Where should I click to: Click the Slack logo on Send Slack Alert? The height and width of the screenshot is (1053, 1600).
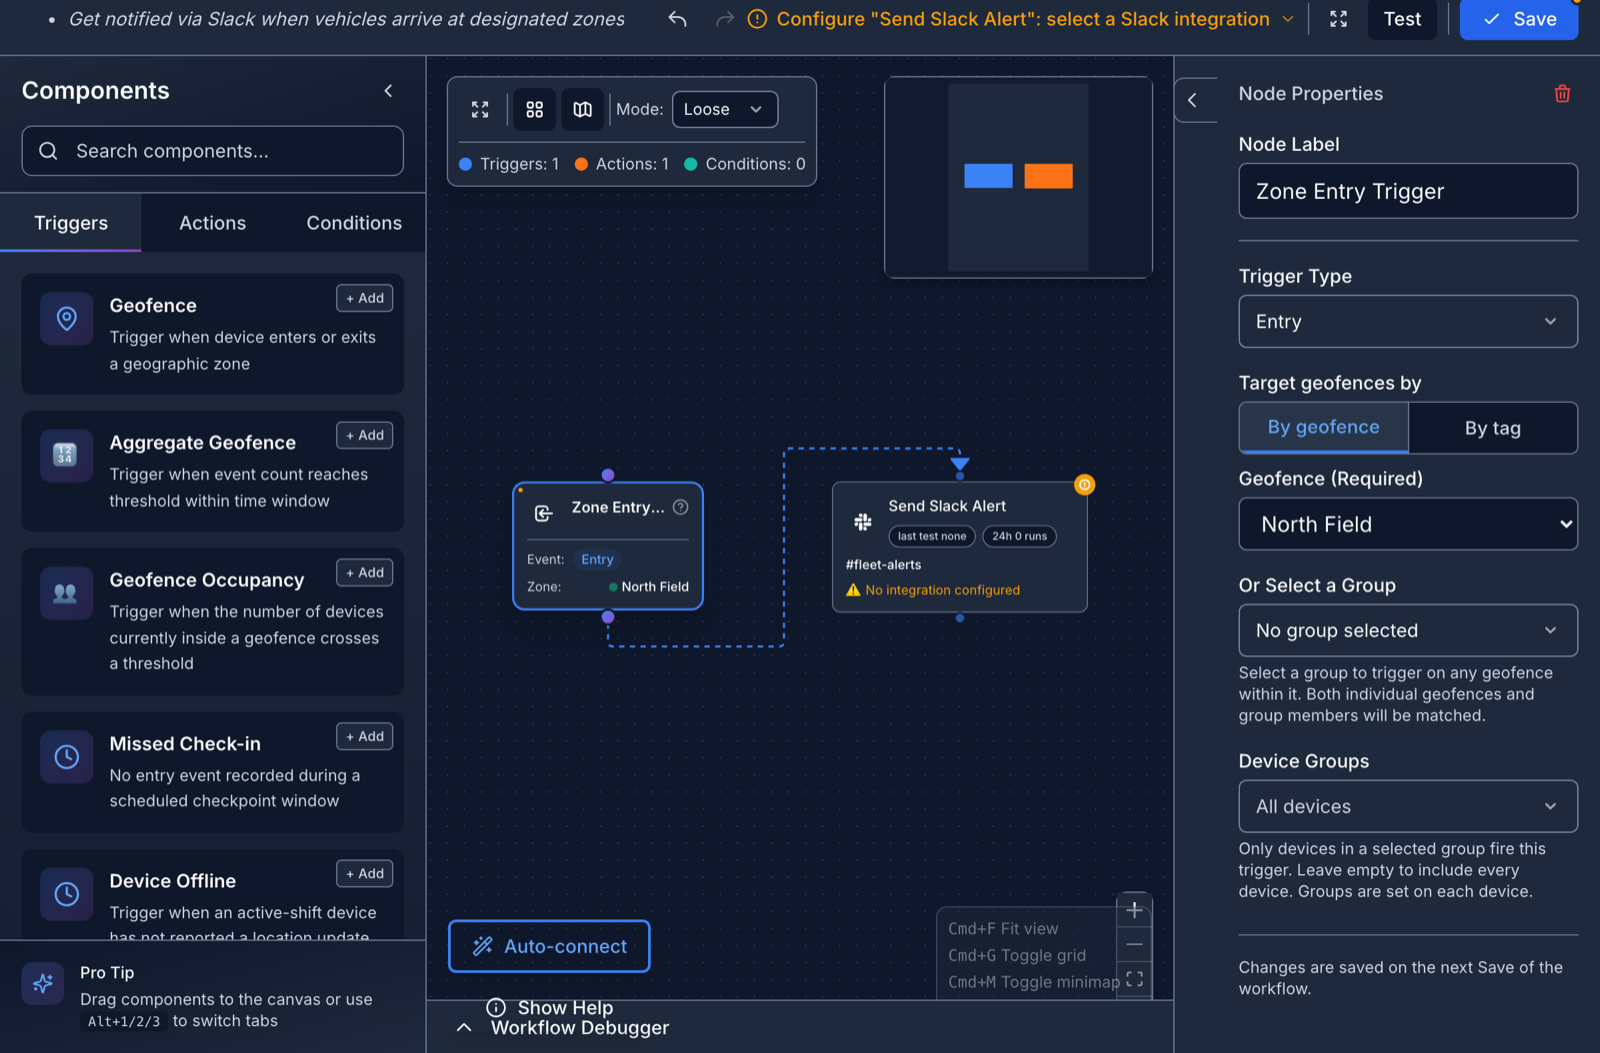tap(863, 521)
